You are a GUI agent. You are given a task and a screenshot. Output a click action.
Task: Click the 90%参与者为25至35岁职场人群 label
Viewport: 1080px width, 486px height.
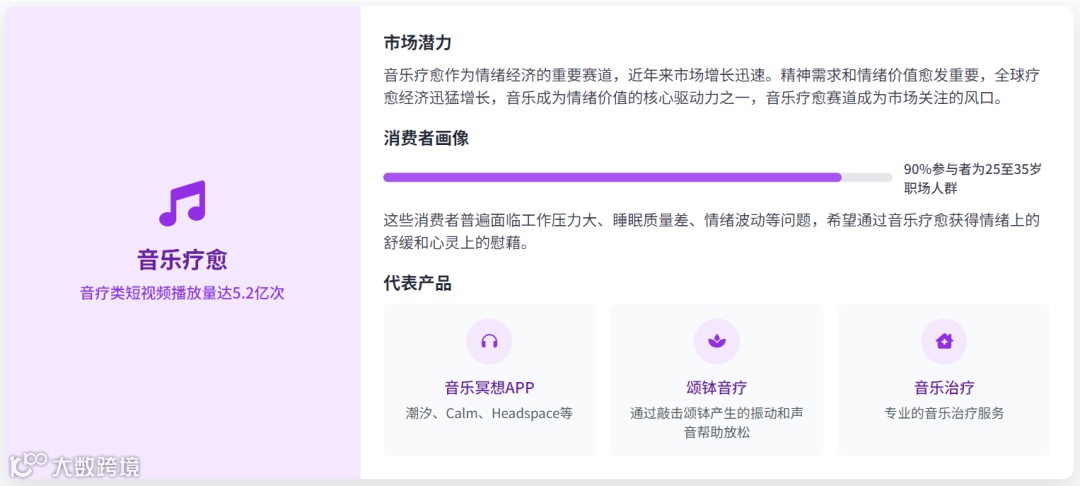[973, 179]
